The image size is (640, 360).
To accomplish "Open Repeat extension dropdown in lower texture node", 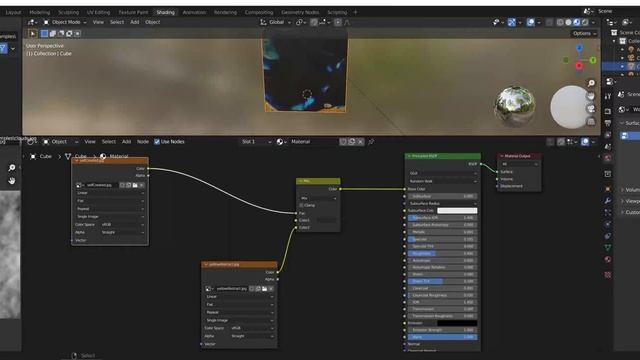I will coord(239,312).
